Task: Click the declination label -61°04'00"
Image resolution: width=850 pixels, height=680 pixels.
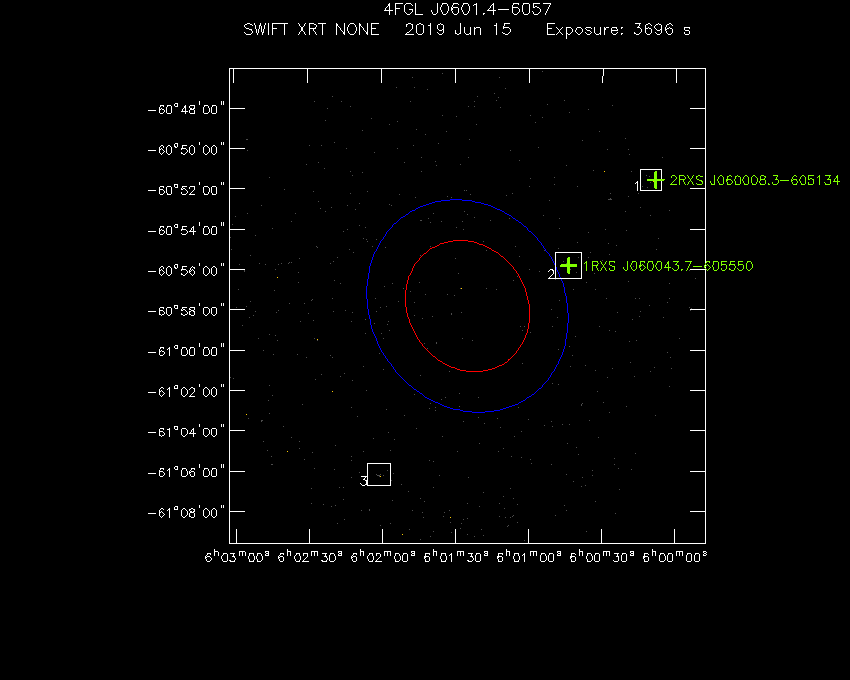Action: click(186, 432)
